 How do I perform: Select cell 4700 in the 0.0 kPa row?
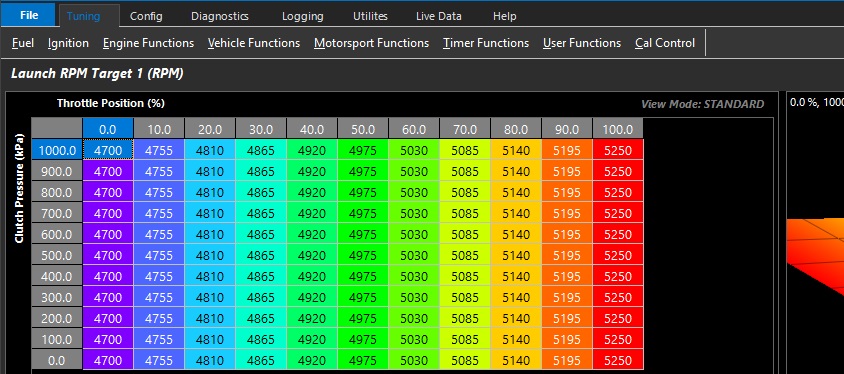108,360
